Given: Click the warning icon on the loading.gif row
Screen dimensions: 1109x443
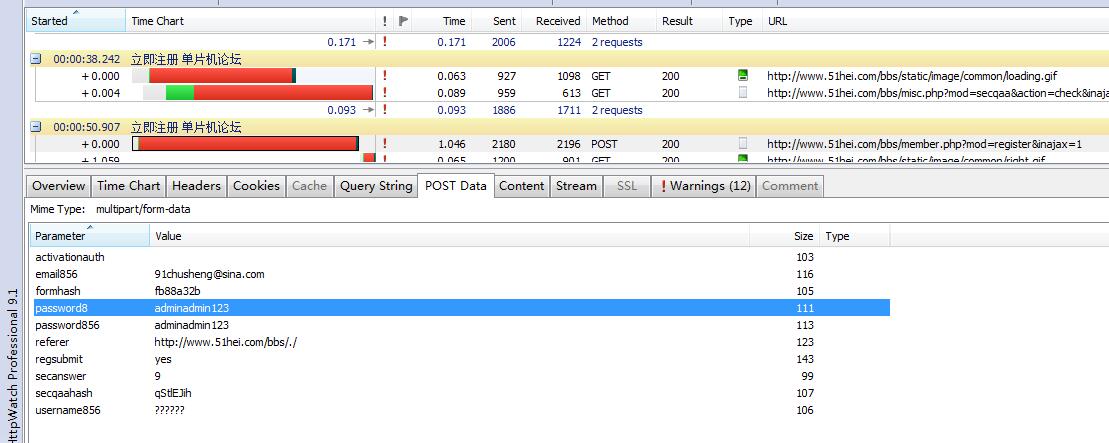Looking at the screenshot, I should 384,76.
